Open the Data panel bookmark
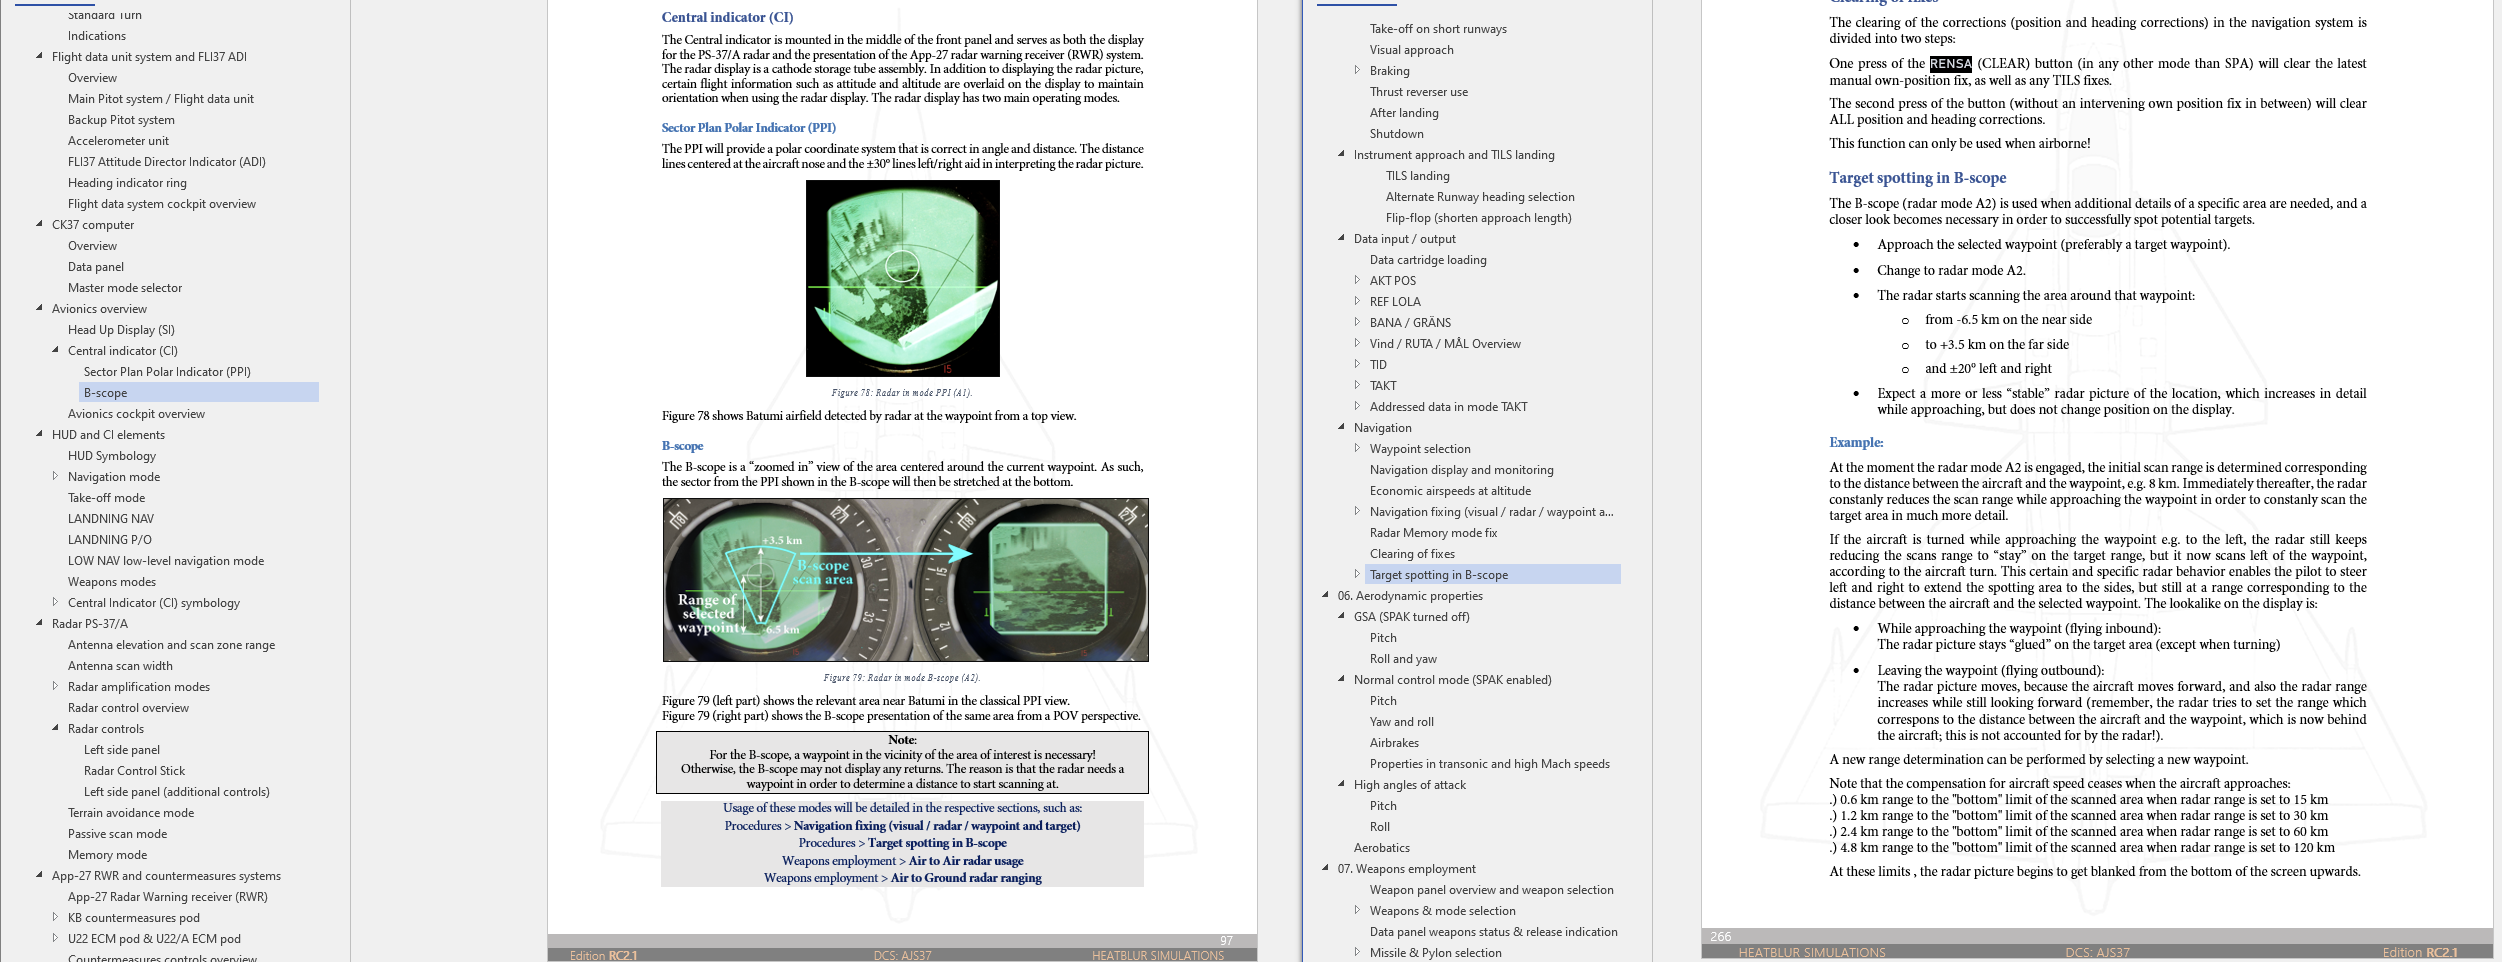The width and height of the screenshot is (2502, 962). 96,267
